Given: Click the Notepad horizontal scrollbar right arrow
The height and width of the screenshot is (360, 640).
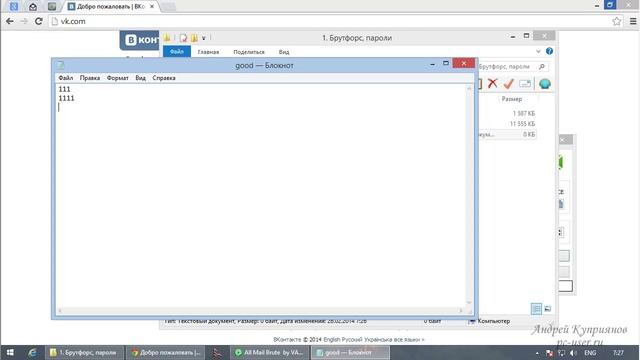Looking at the screenshot, I should click(461, 311).
